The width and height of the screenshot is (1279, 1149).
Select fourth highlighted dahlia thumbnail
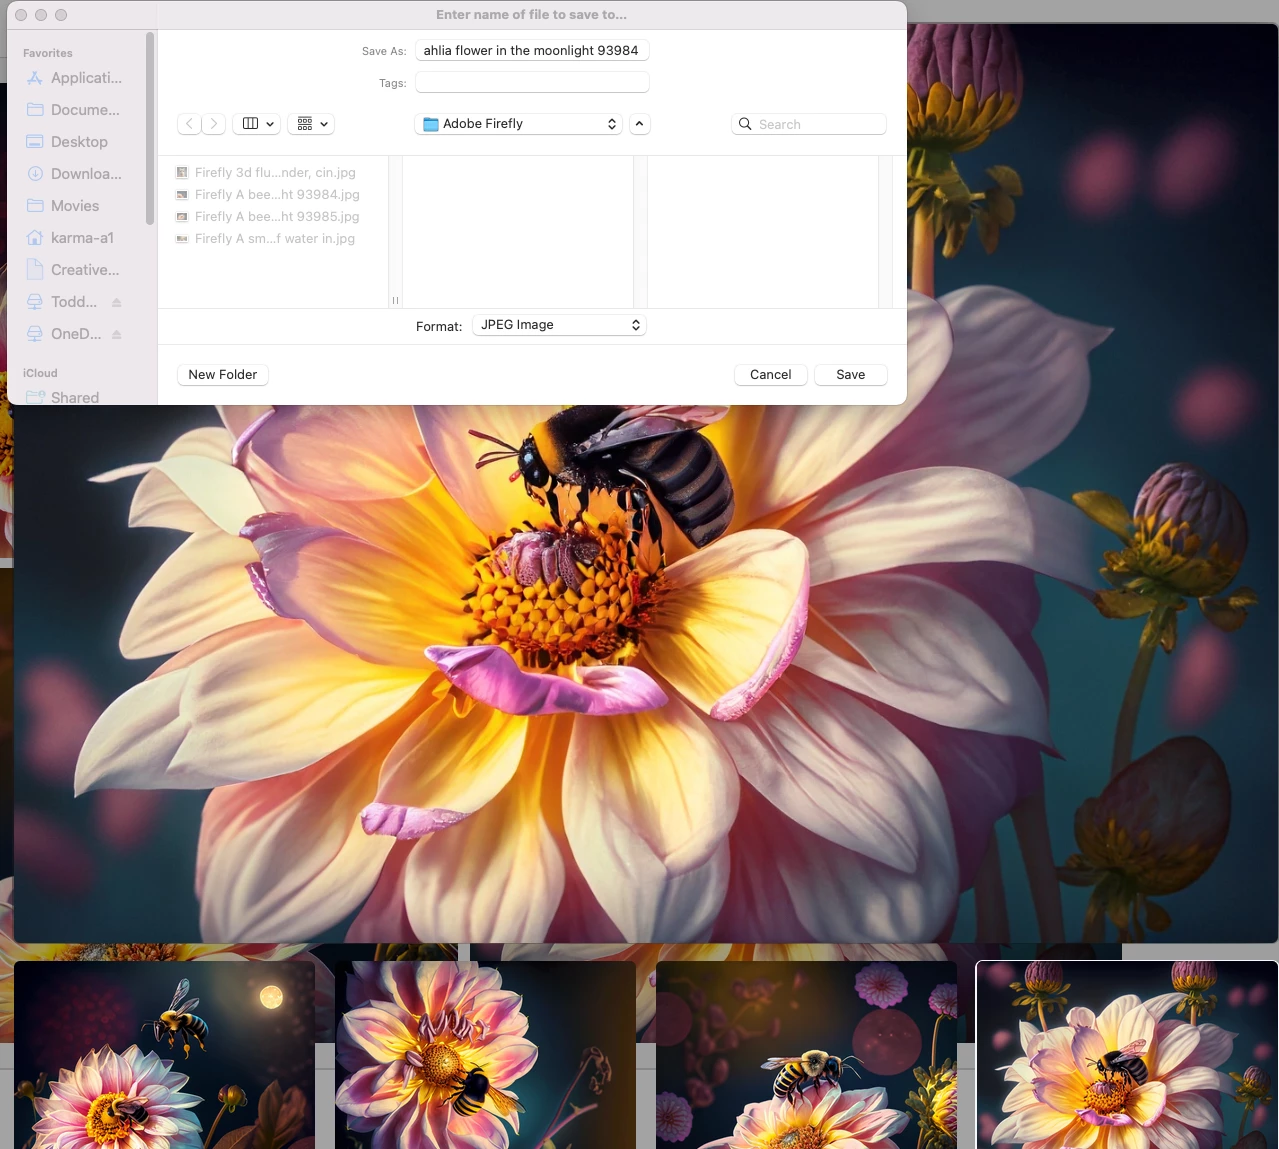(x=1127, y=1055)
